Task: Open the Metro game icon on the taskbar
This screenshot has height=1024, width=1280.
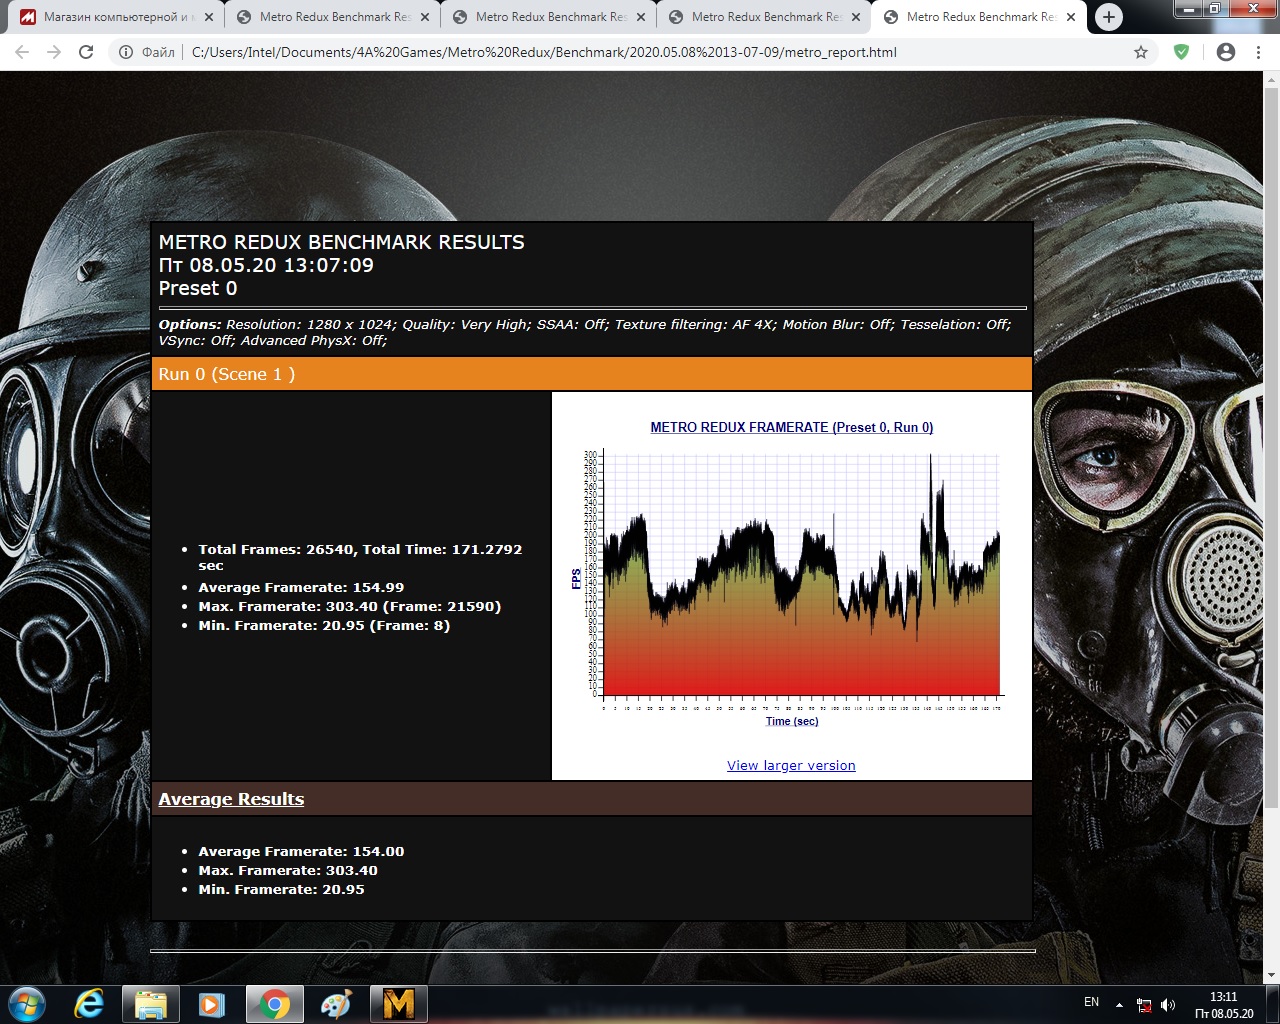Action: coord(398,1004)
